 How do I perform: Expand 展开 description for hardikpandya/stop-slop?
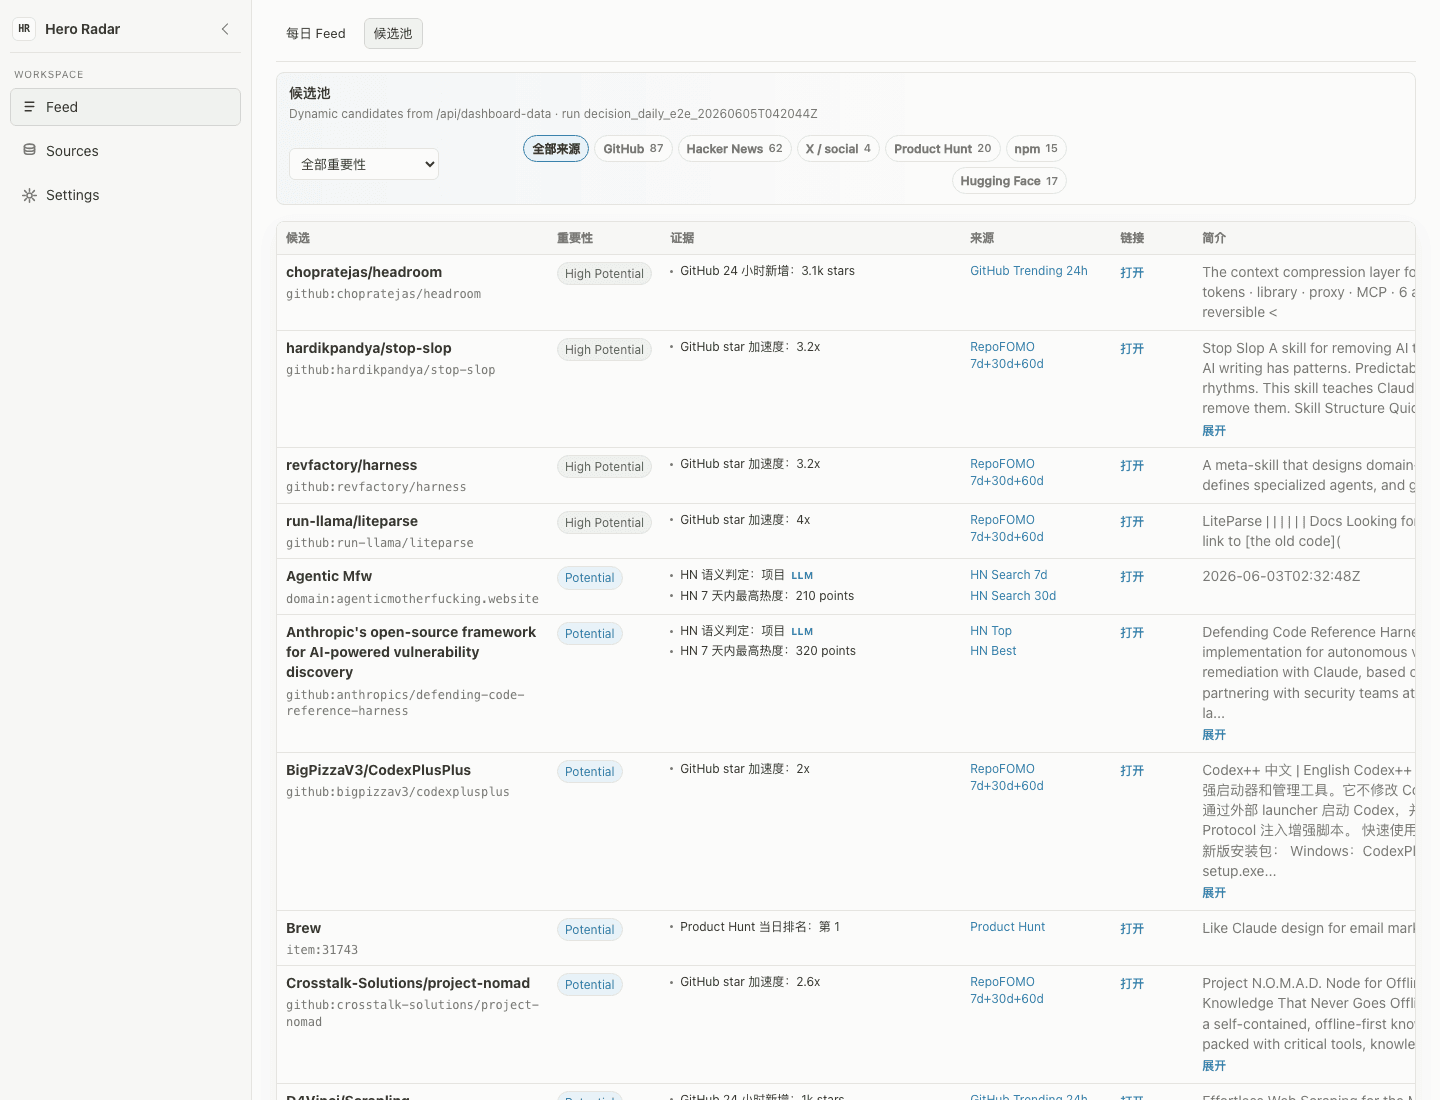[1214, 430]
